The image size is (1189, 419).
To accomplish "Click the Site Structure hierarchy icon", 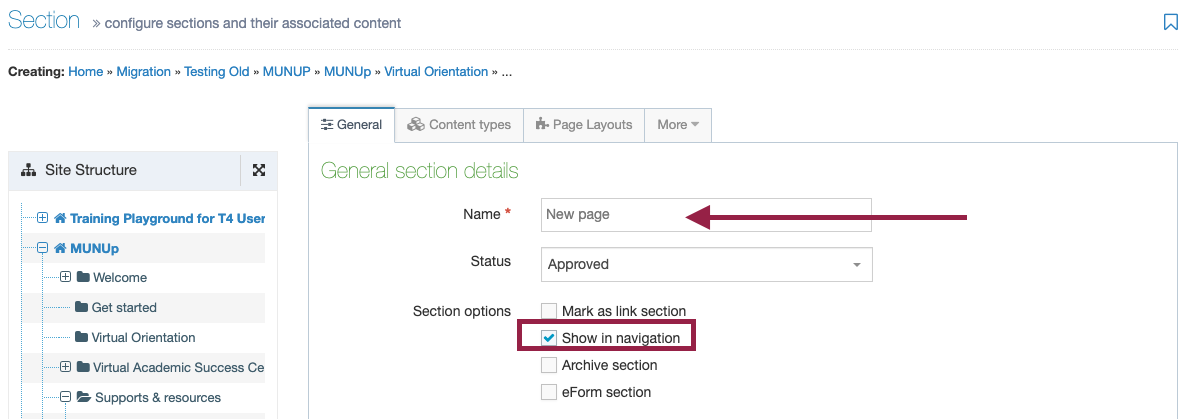I will [x=29, y=170].
